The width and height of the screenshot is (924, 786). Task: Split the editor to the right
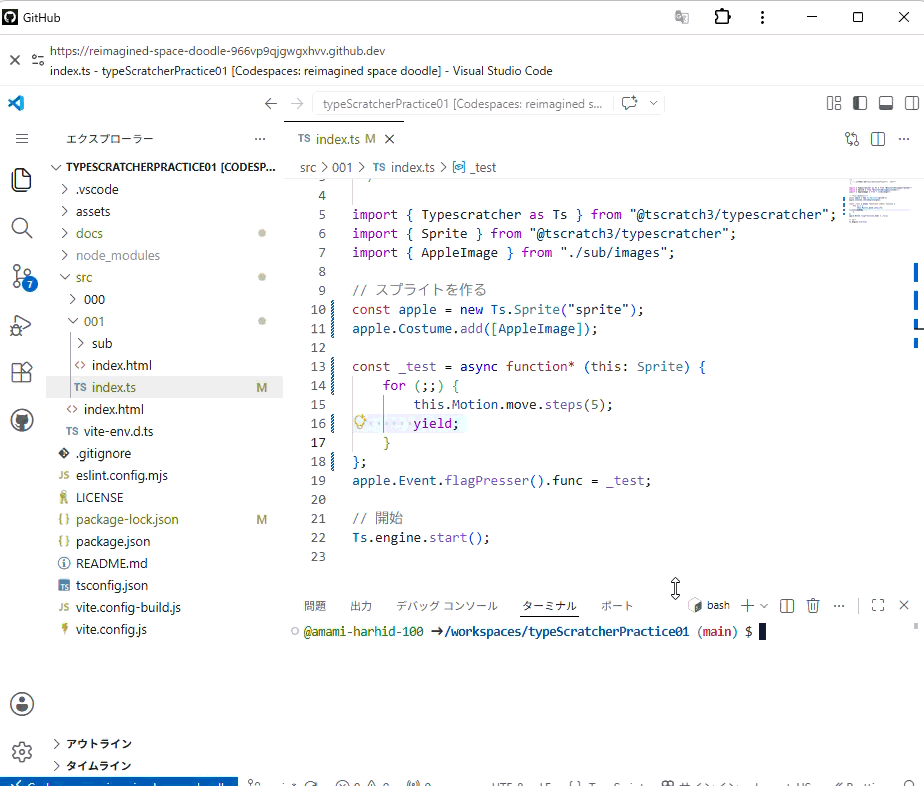877,139
